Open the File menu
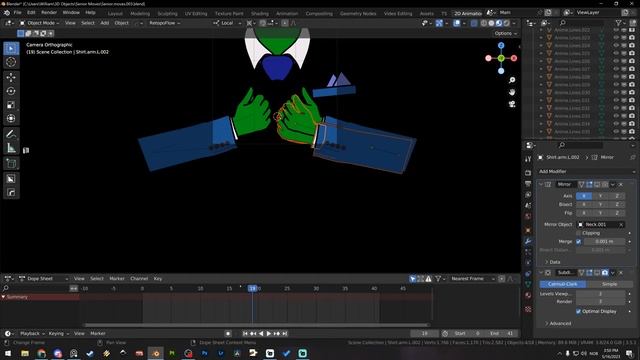Screen dimensions: 640x360 pyautogui.click(x=18, y=13)
